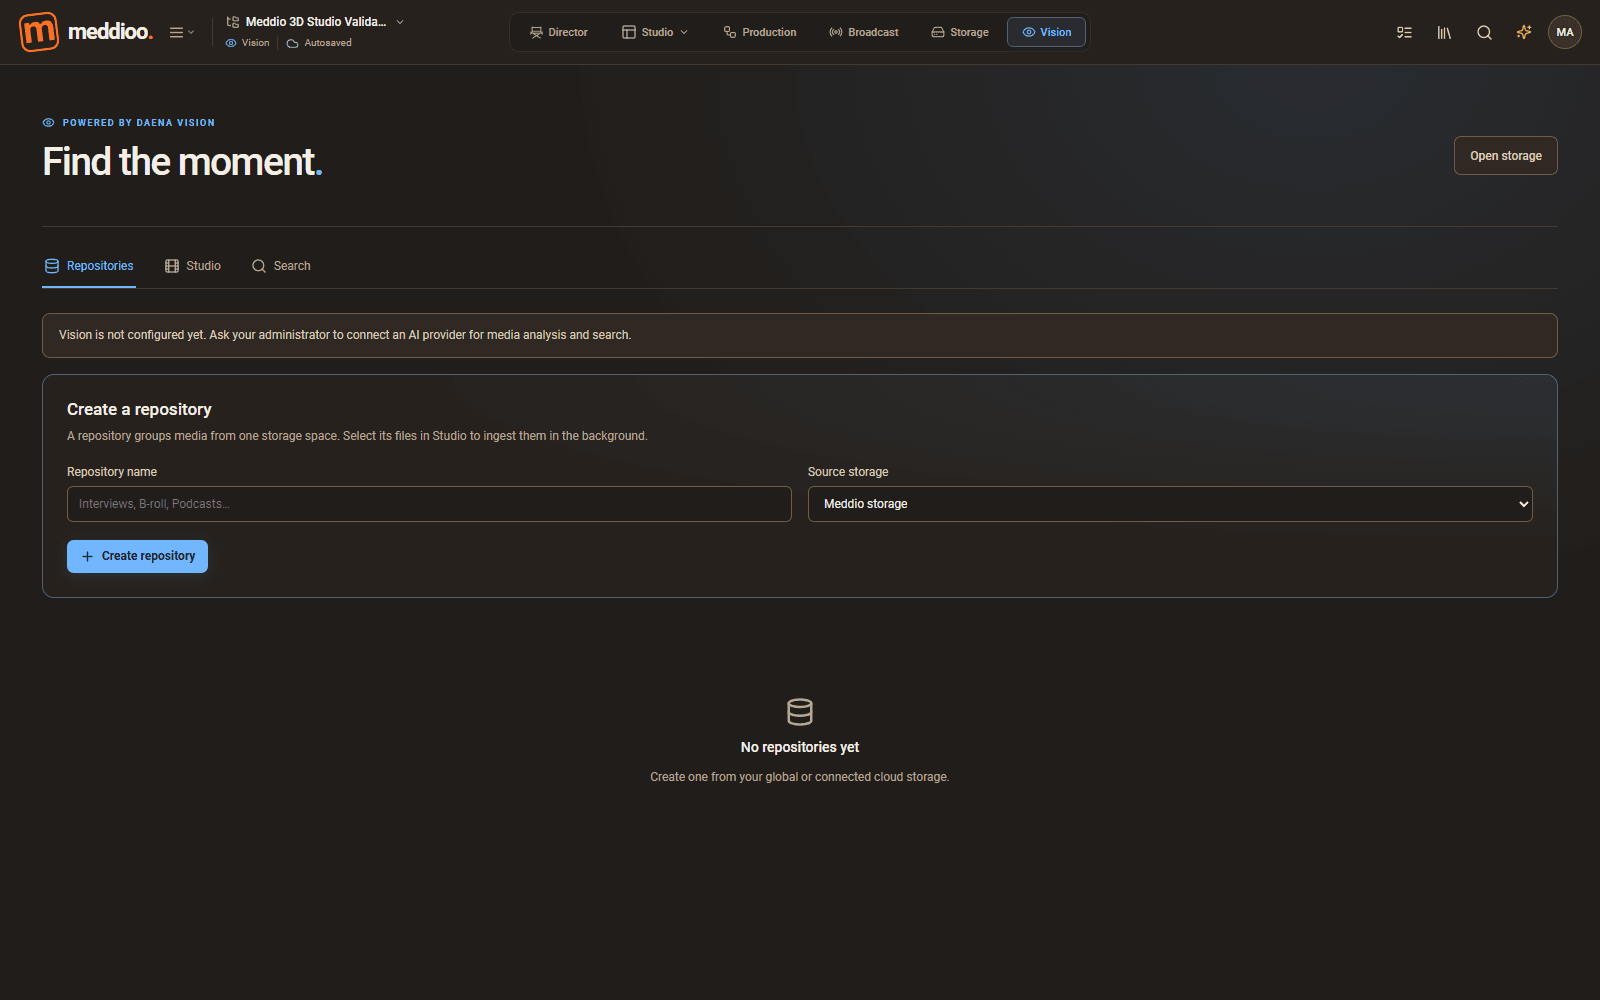The width and height of the screenshot is (1600, 1000).
Task: Click the 'Repository name' field label
Action: (x=112, y=472)
